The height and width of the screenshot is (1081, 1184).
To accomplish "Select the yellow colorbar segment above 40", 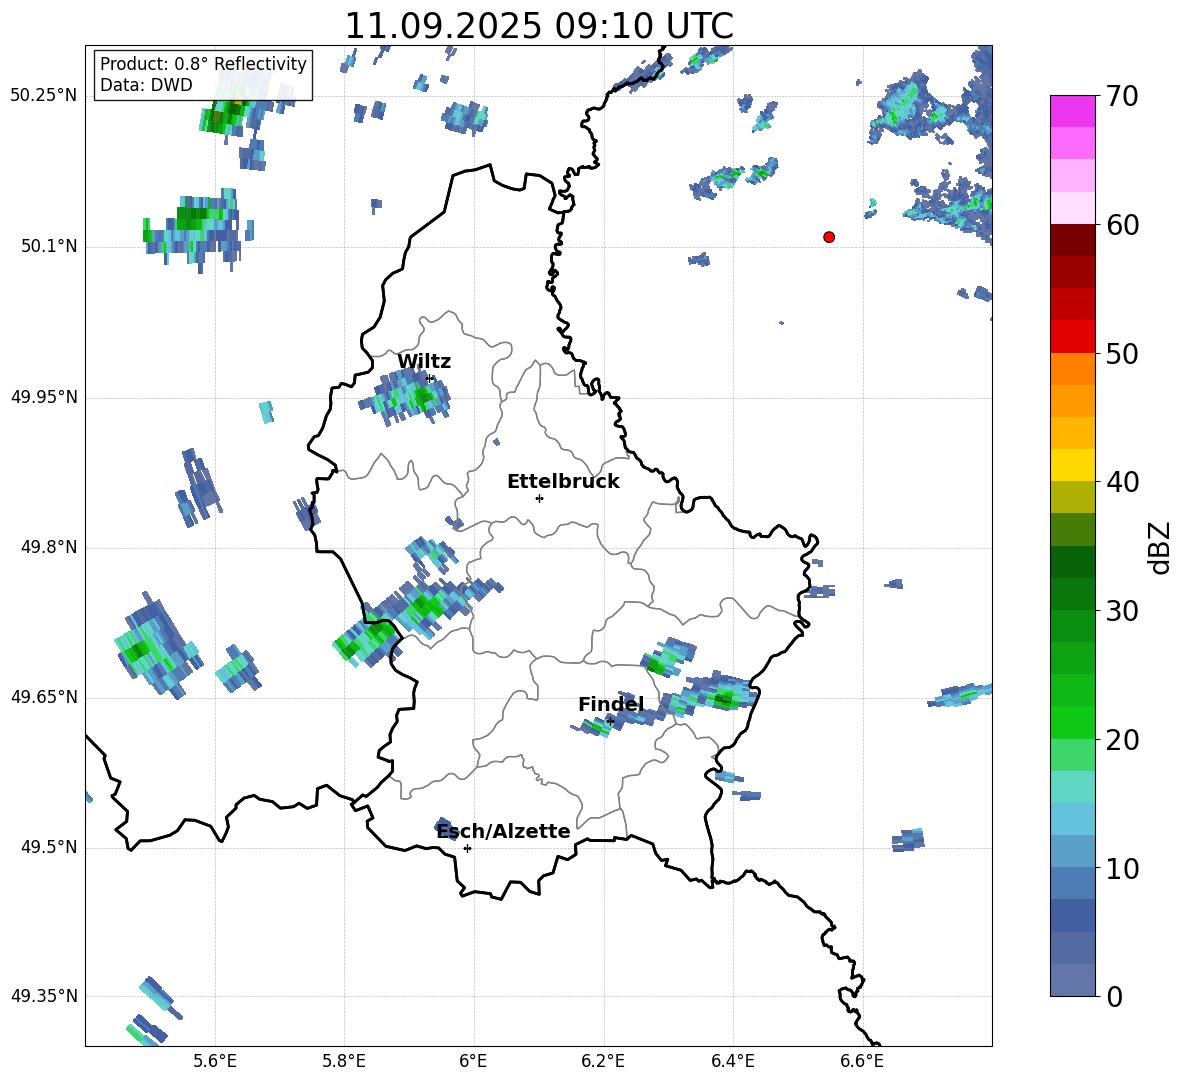I will pyautogui.click(x=1073, y=465).
